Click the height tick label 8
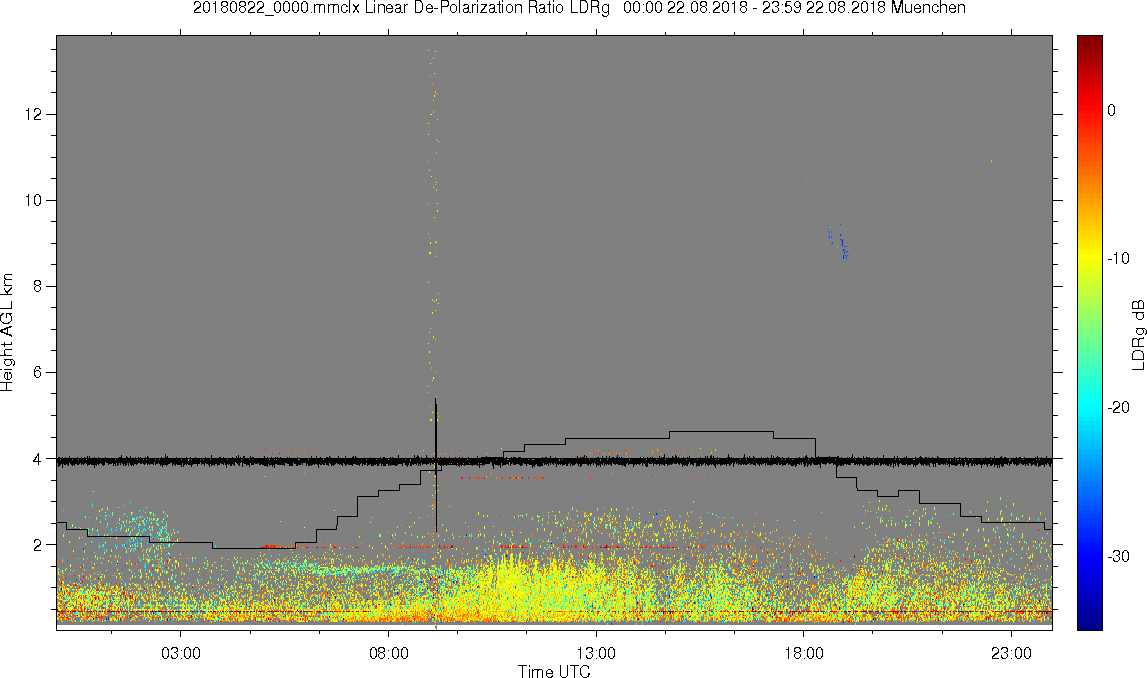The width and height of the screenshot is (1147, 678). pos(38,287)
